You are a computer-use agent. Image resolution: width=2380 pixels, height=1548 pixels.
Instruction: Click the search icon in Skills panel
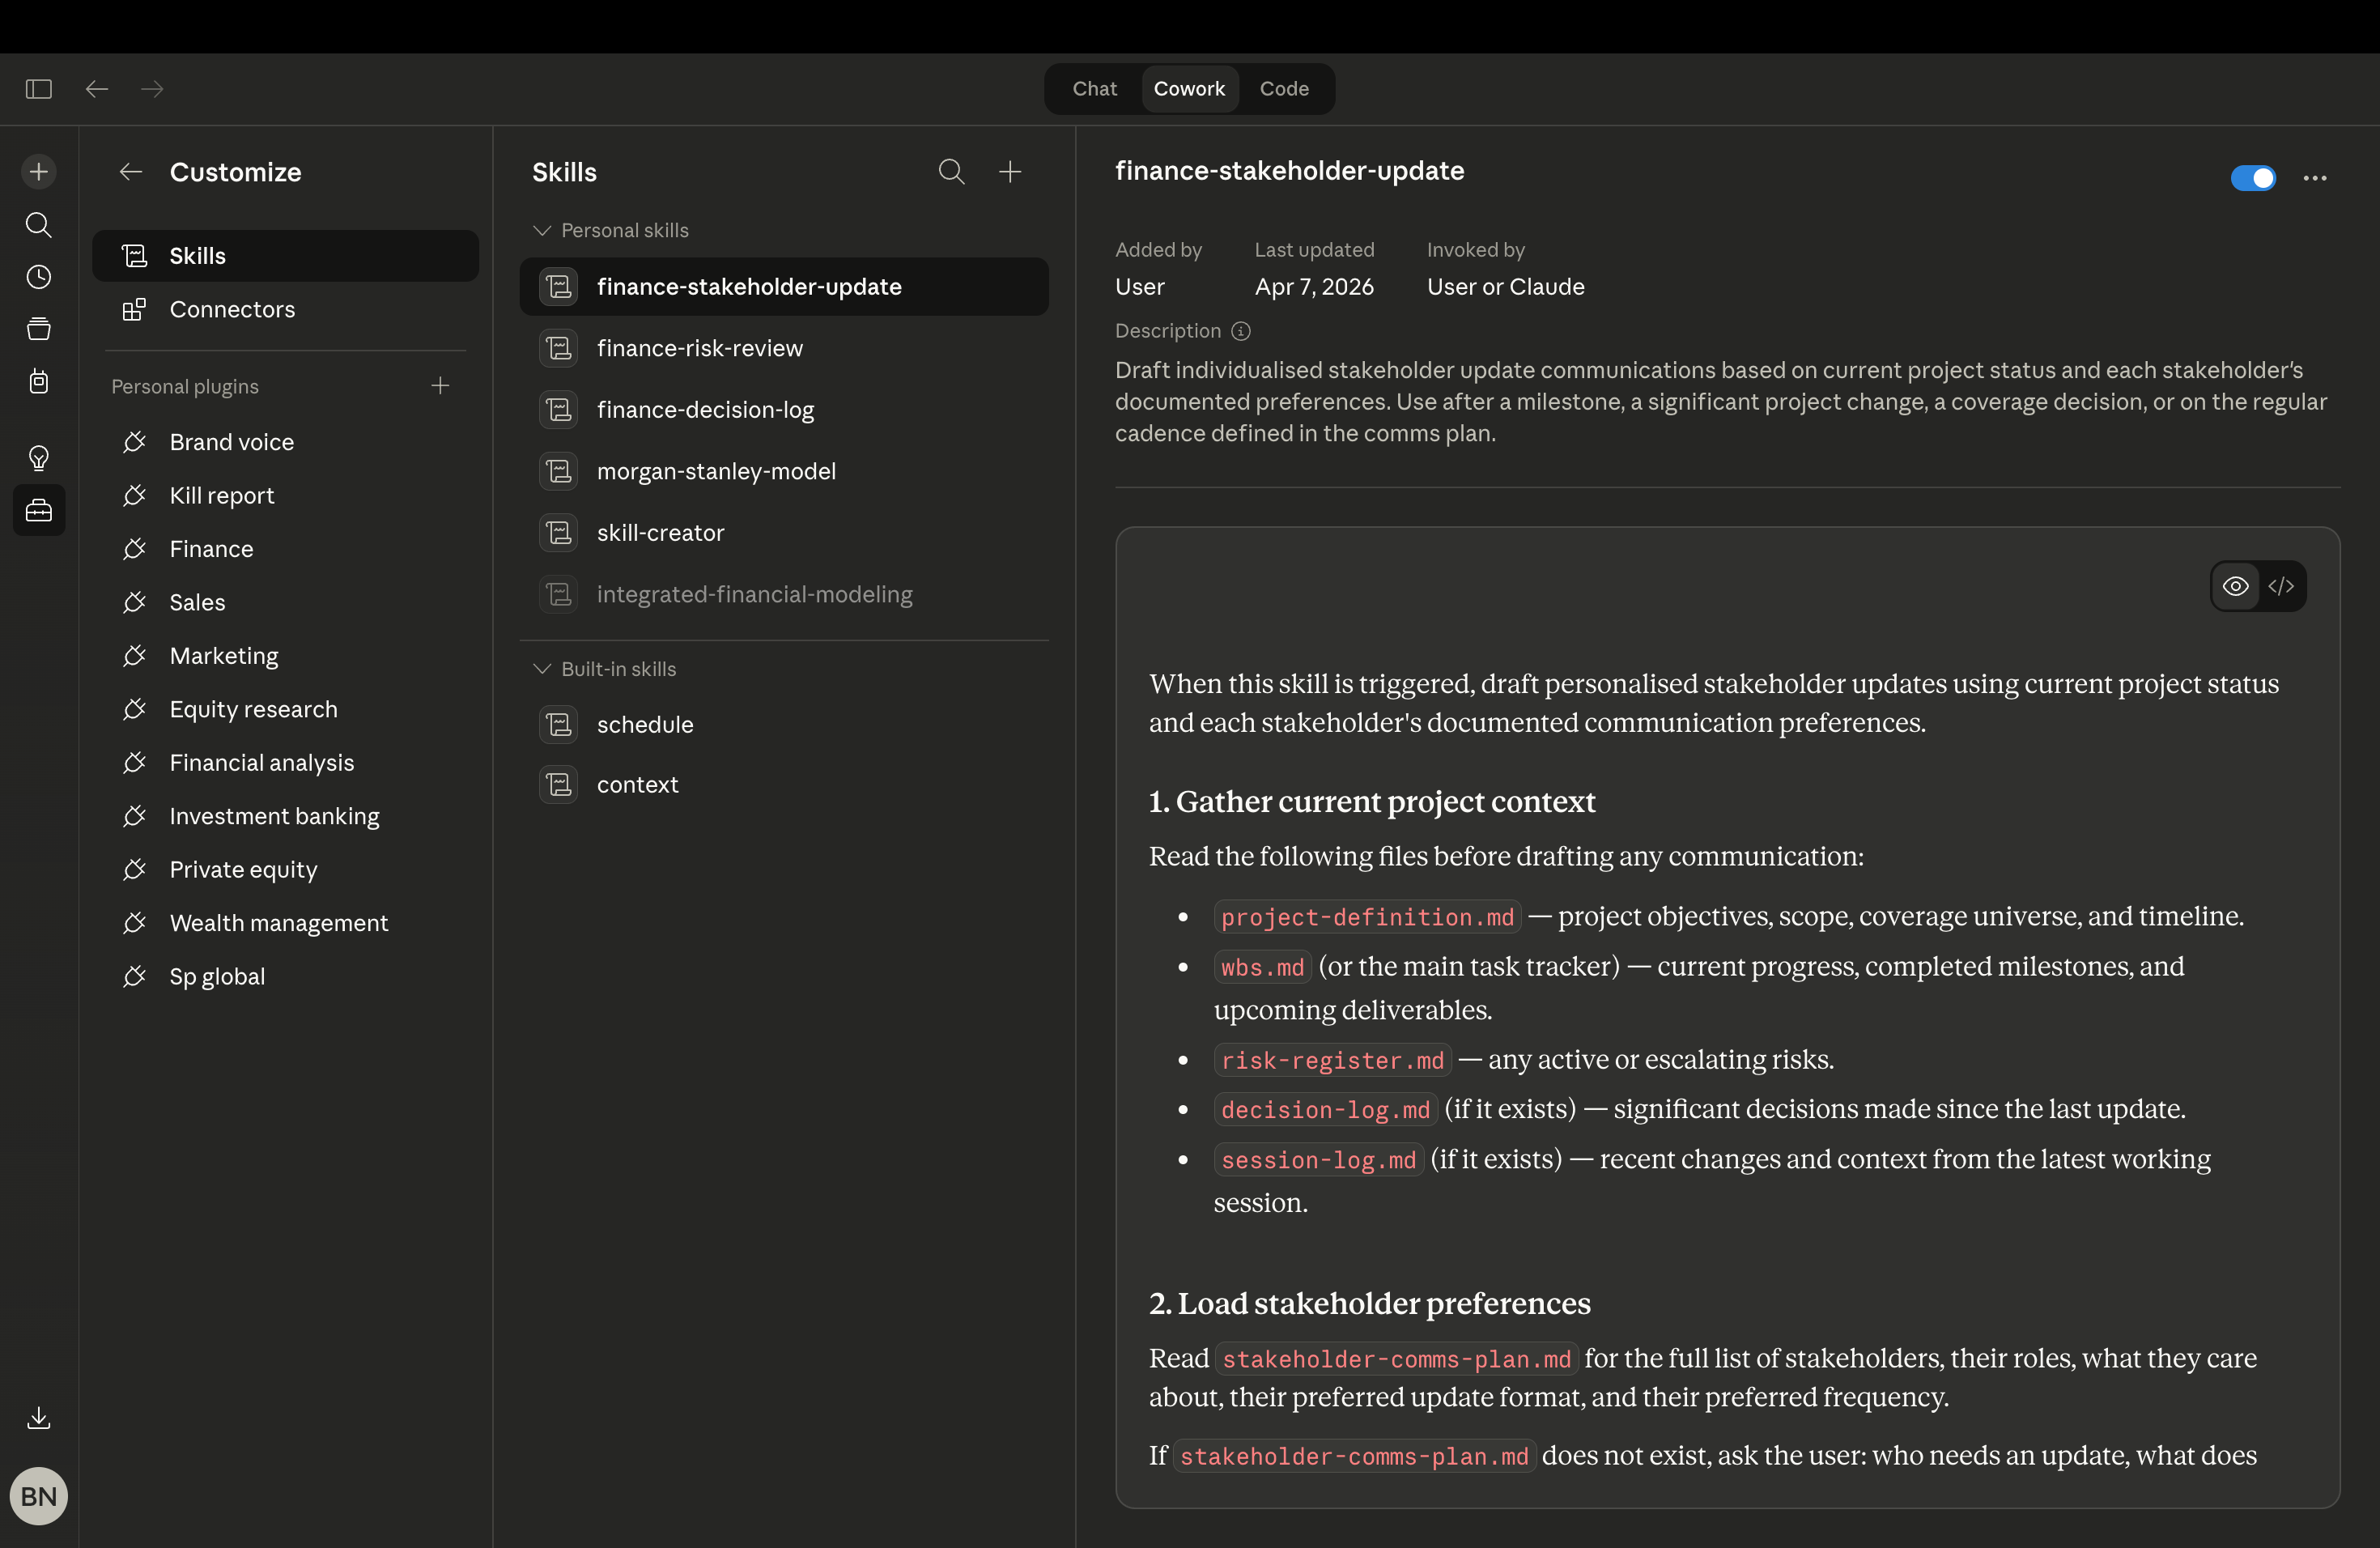click(x=951, y=172)
